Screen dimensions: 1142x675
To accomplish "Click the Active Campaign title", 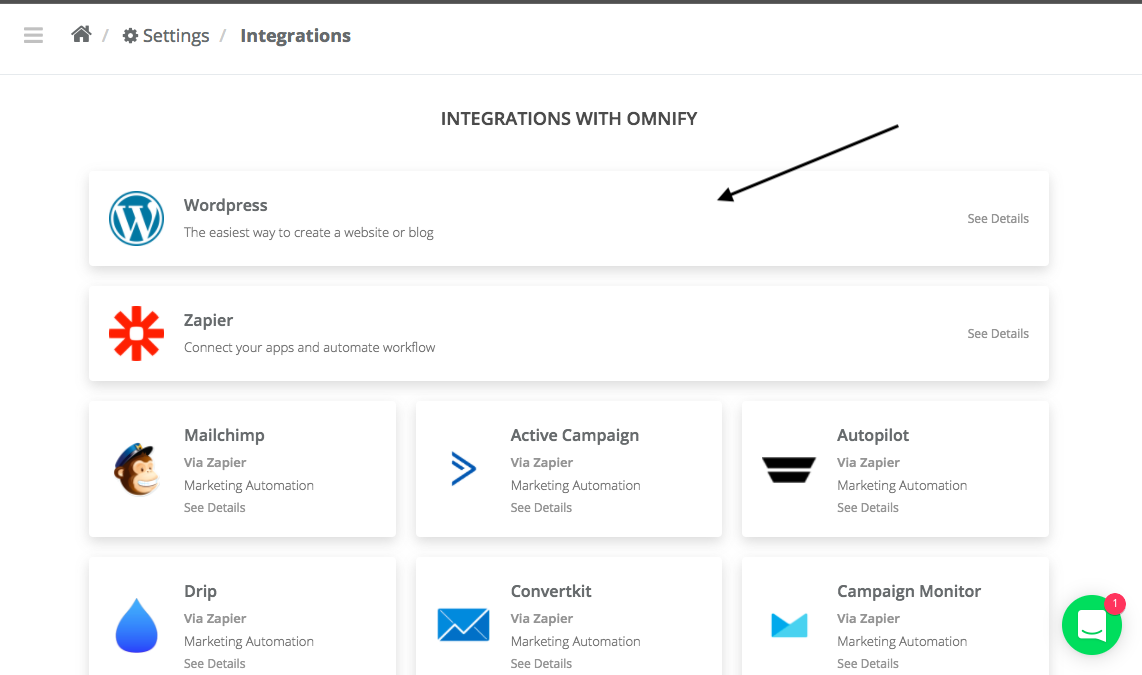I will click(575, 435).
